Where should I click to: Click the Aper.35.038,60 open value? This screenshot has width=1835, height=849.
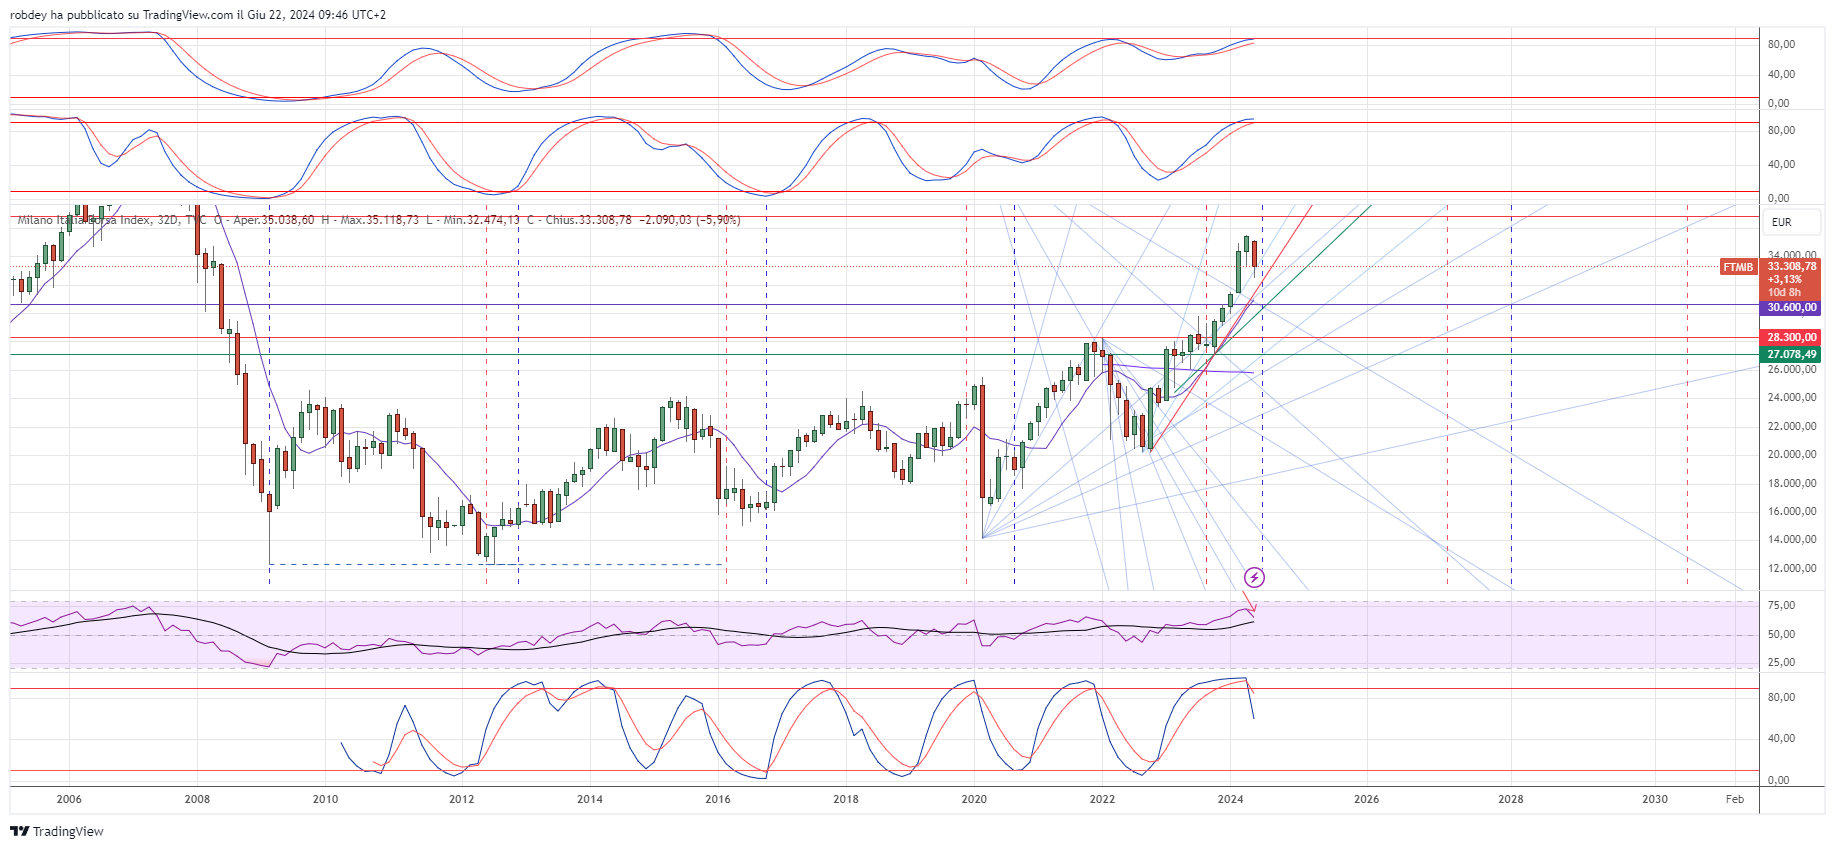274,220
